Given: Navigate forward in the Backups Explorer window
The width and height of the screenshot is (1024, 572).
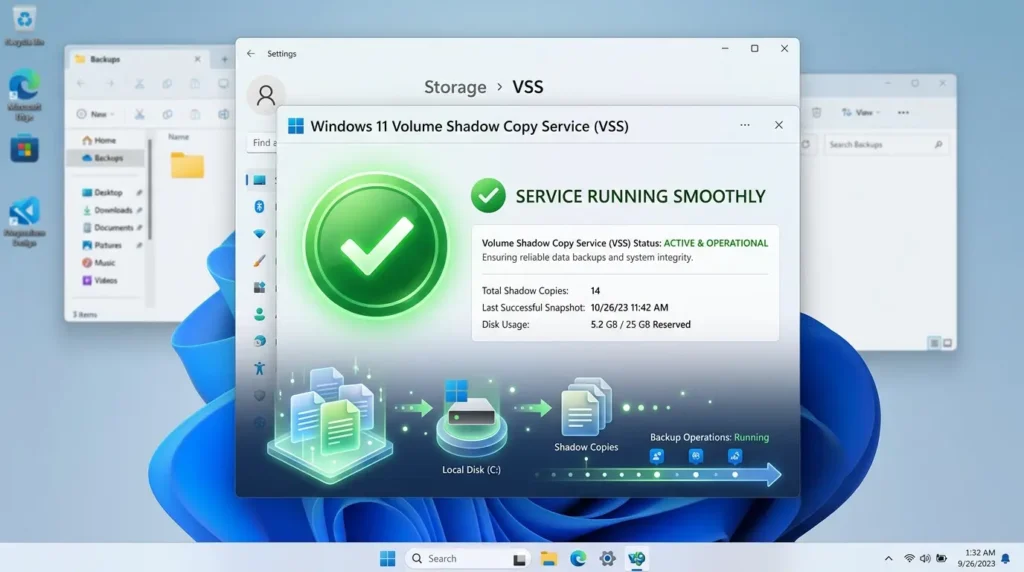Looking at the screenshot, I should click(110, 84).
